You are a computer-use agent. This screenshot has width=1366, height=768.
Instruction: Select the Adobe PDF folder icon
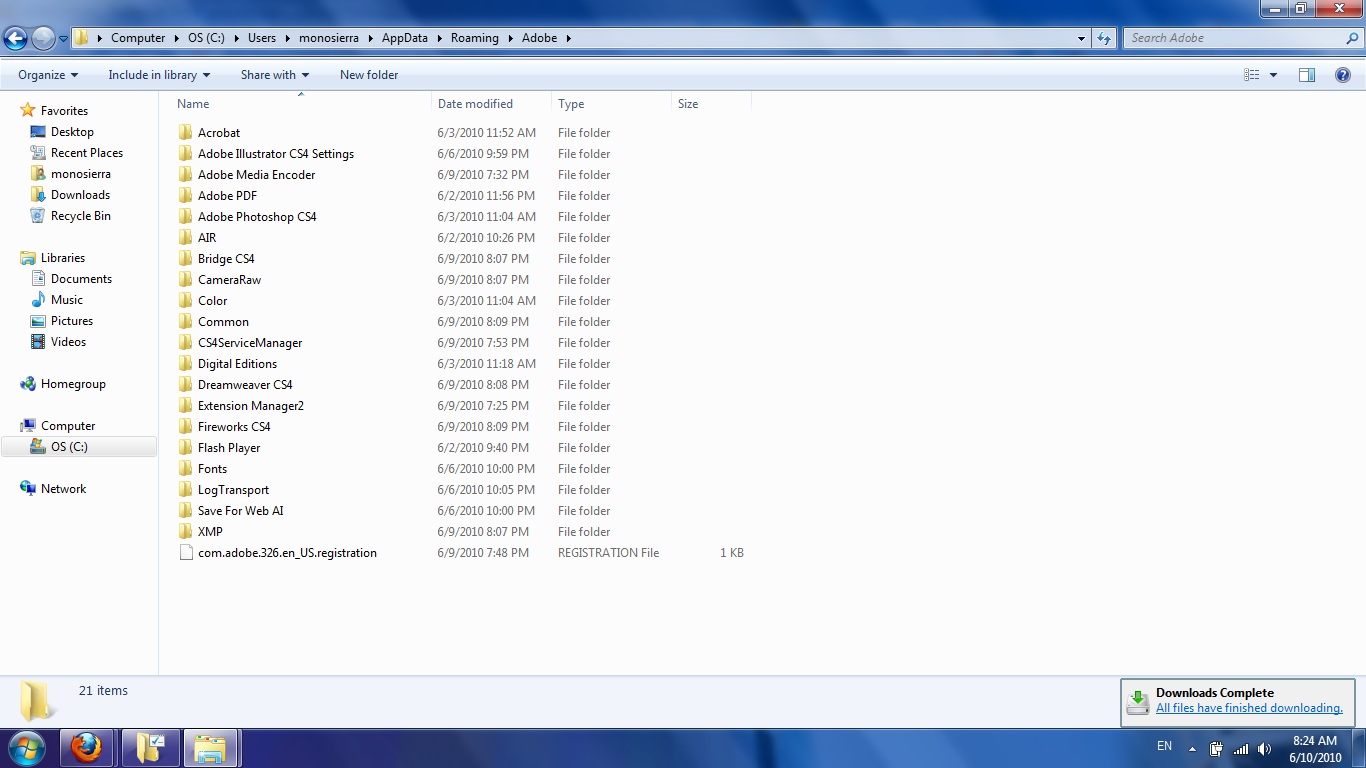click(x=185, y=196)
